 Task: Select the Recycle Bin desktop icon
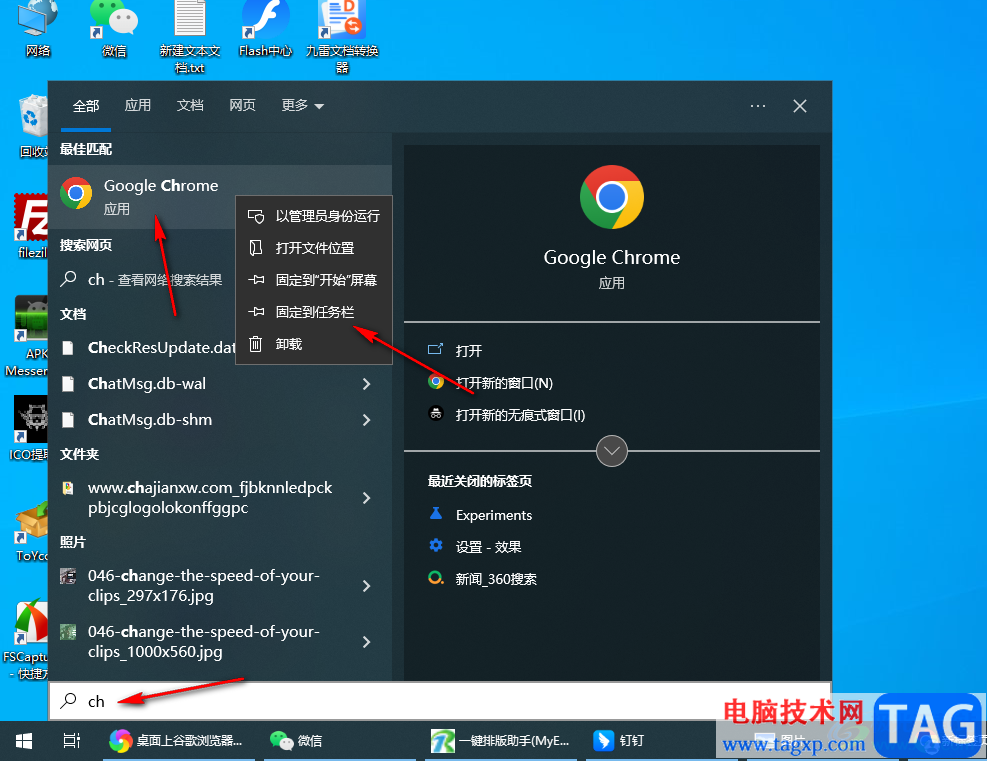[x=33, y=126]
